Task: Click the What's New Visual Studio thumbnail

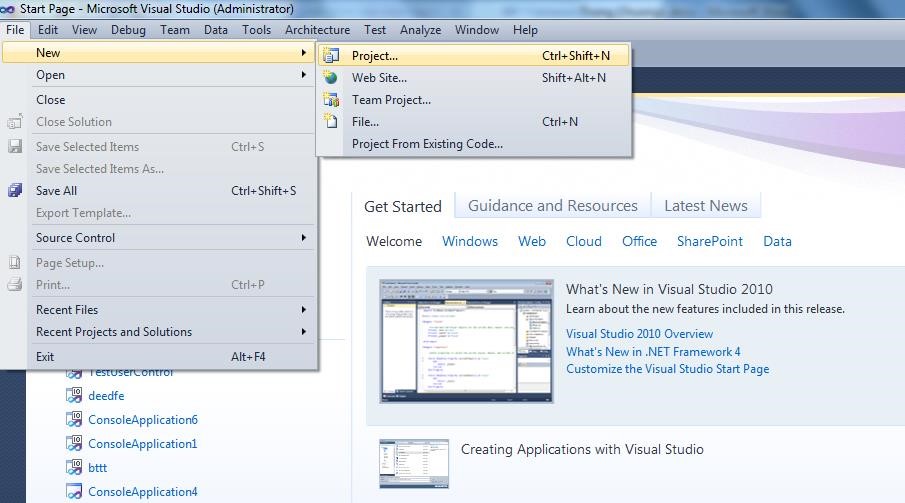Action: point(466,341)
